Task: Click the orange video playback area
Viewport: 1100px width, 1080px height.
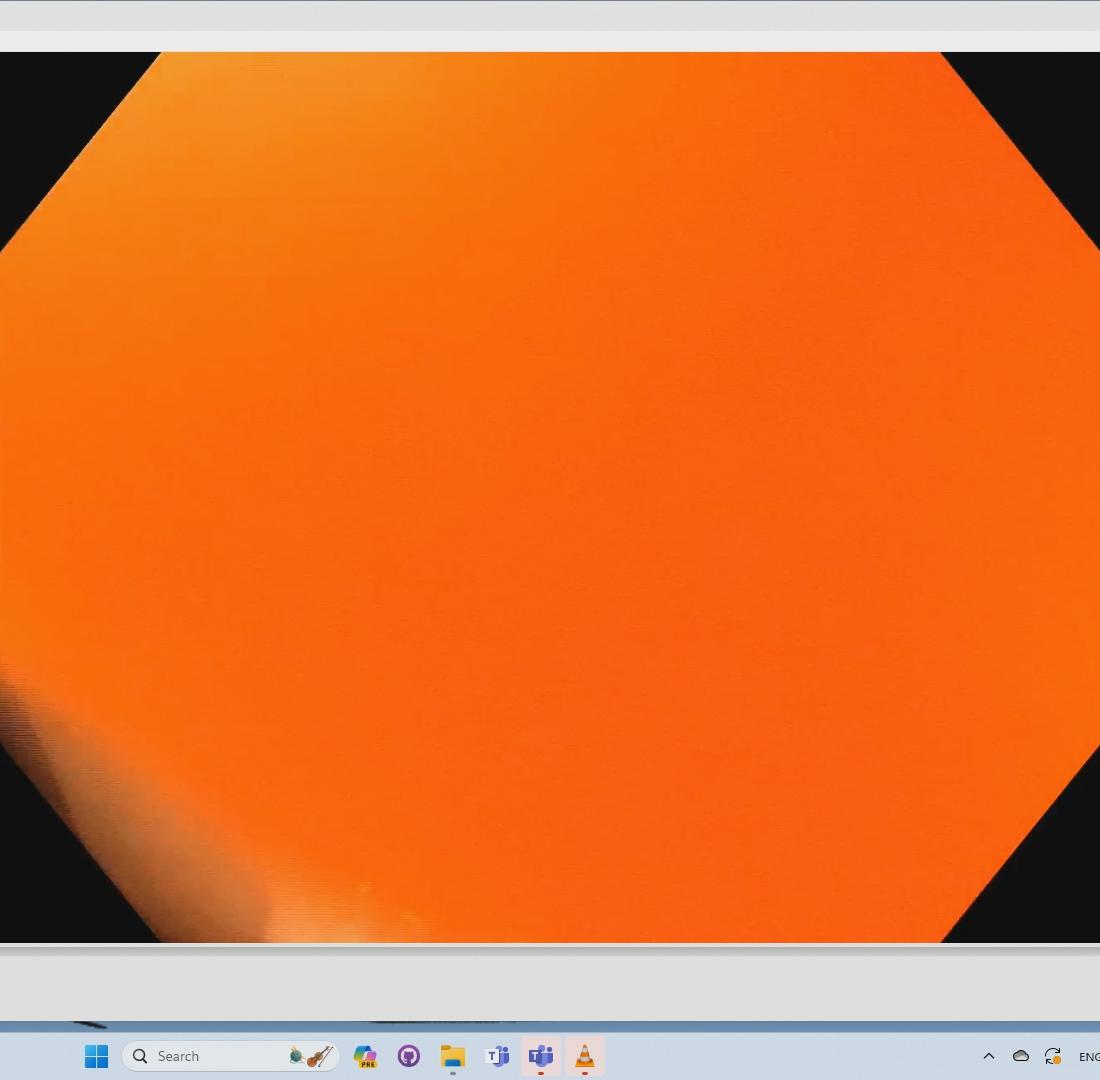Action: pos(550,497)
